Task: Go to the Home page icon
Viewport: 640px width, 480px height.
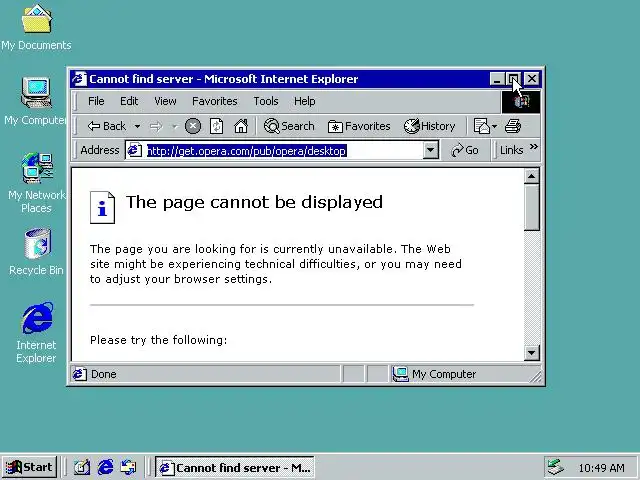Action: tap(241, 126)
